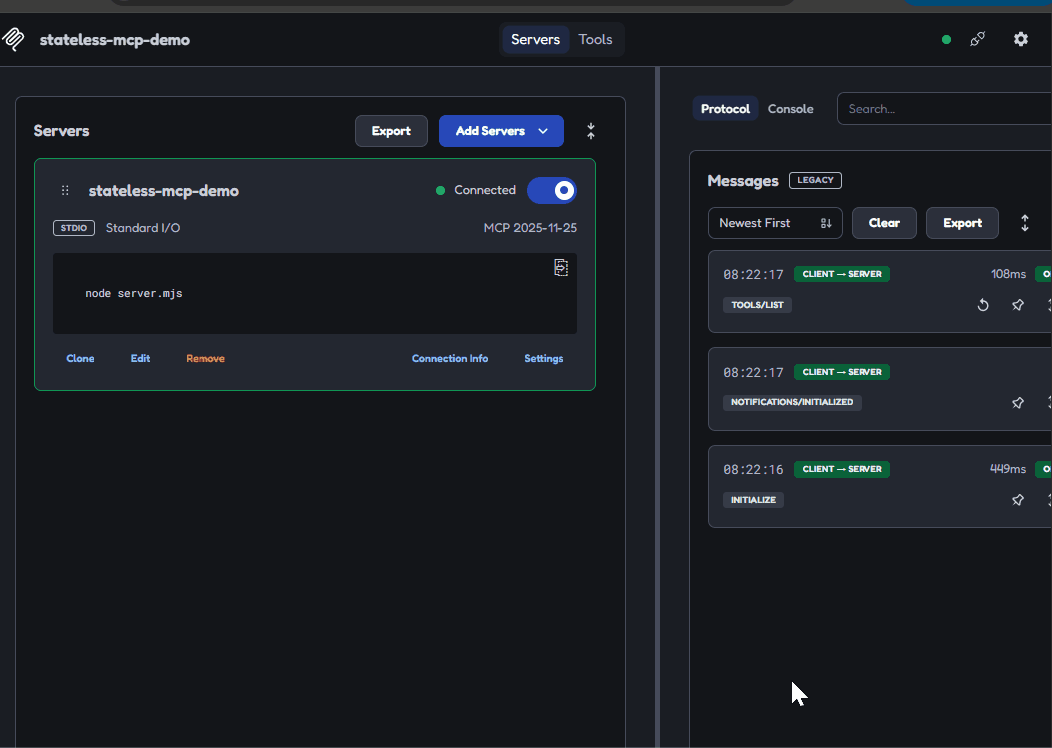Open the Add Servers dropdown
This screenshot has height=748, width=1052.
pyautogui.click(x=501, y=131)
